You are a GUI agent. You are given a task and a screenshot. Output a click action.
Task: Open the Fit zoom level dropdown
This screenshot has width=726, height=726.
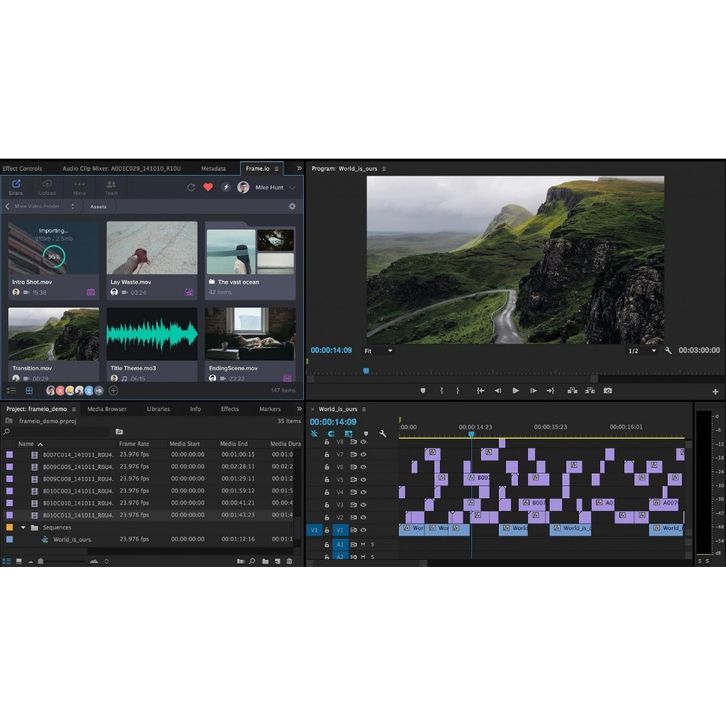pyautogui.click(x=378, y=351)
